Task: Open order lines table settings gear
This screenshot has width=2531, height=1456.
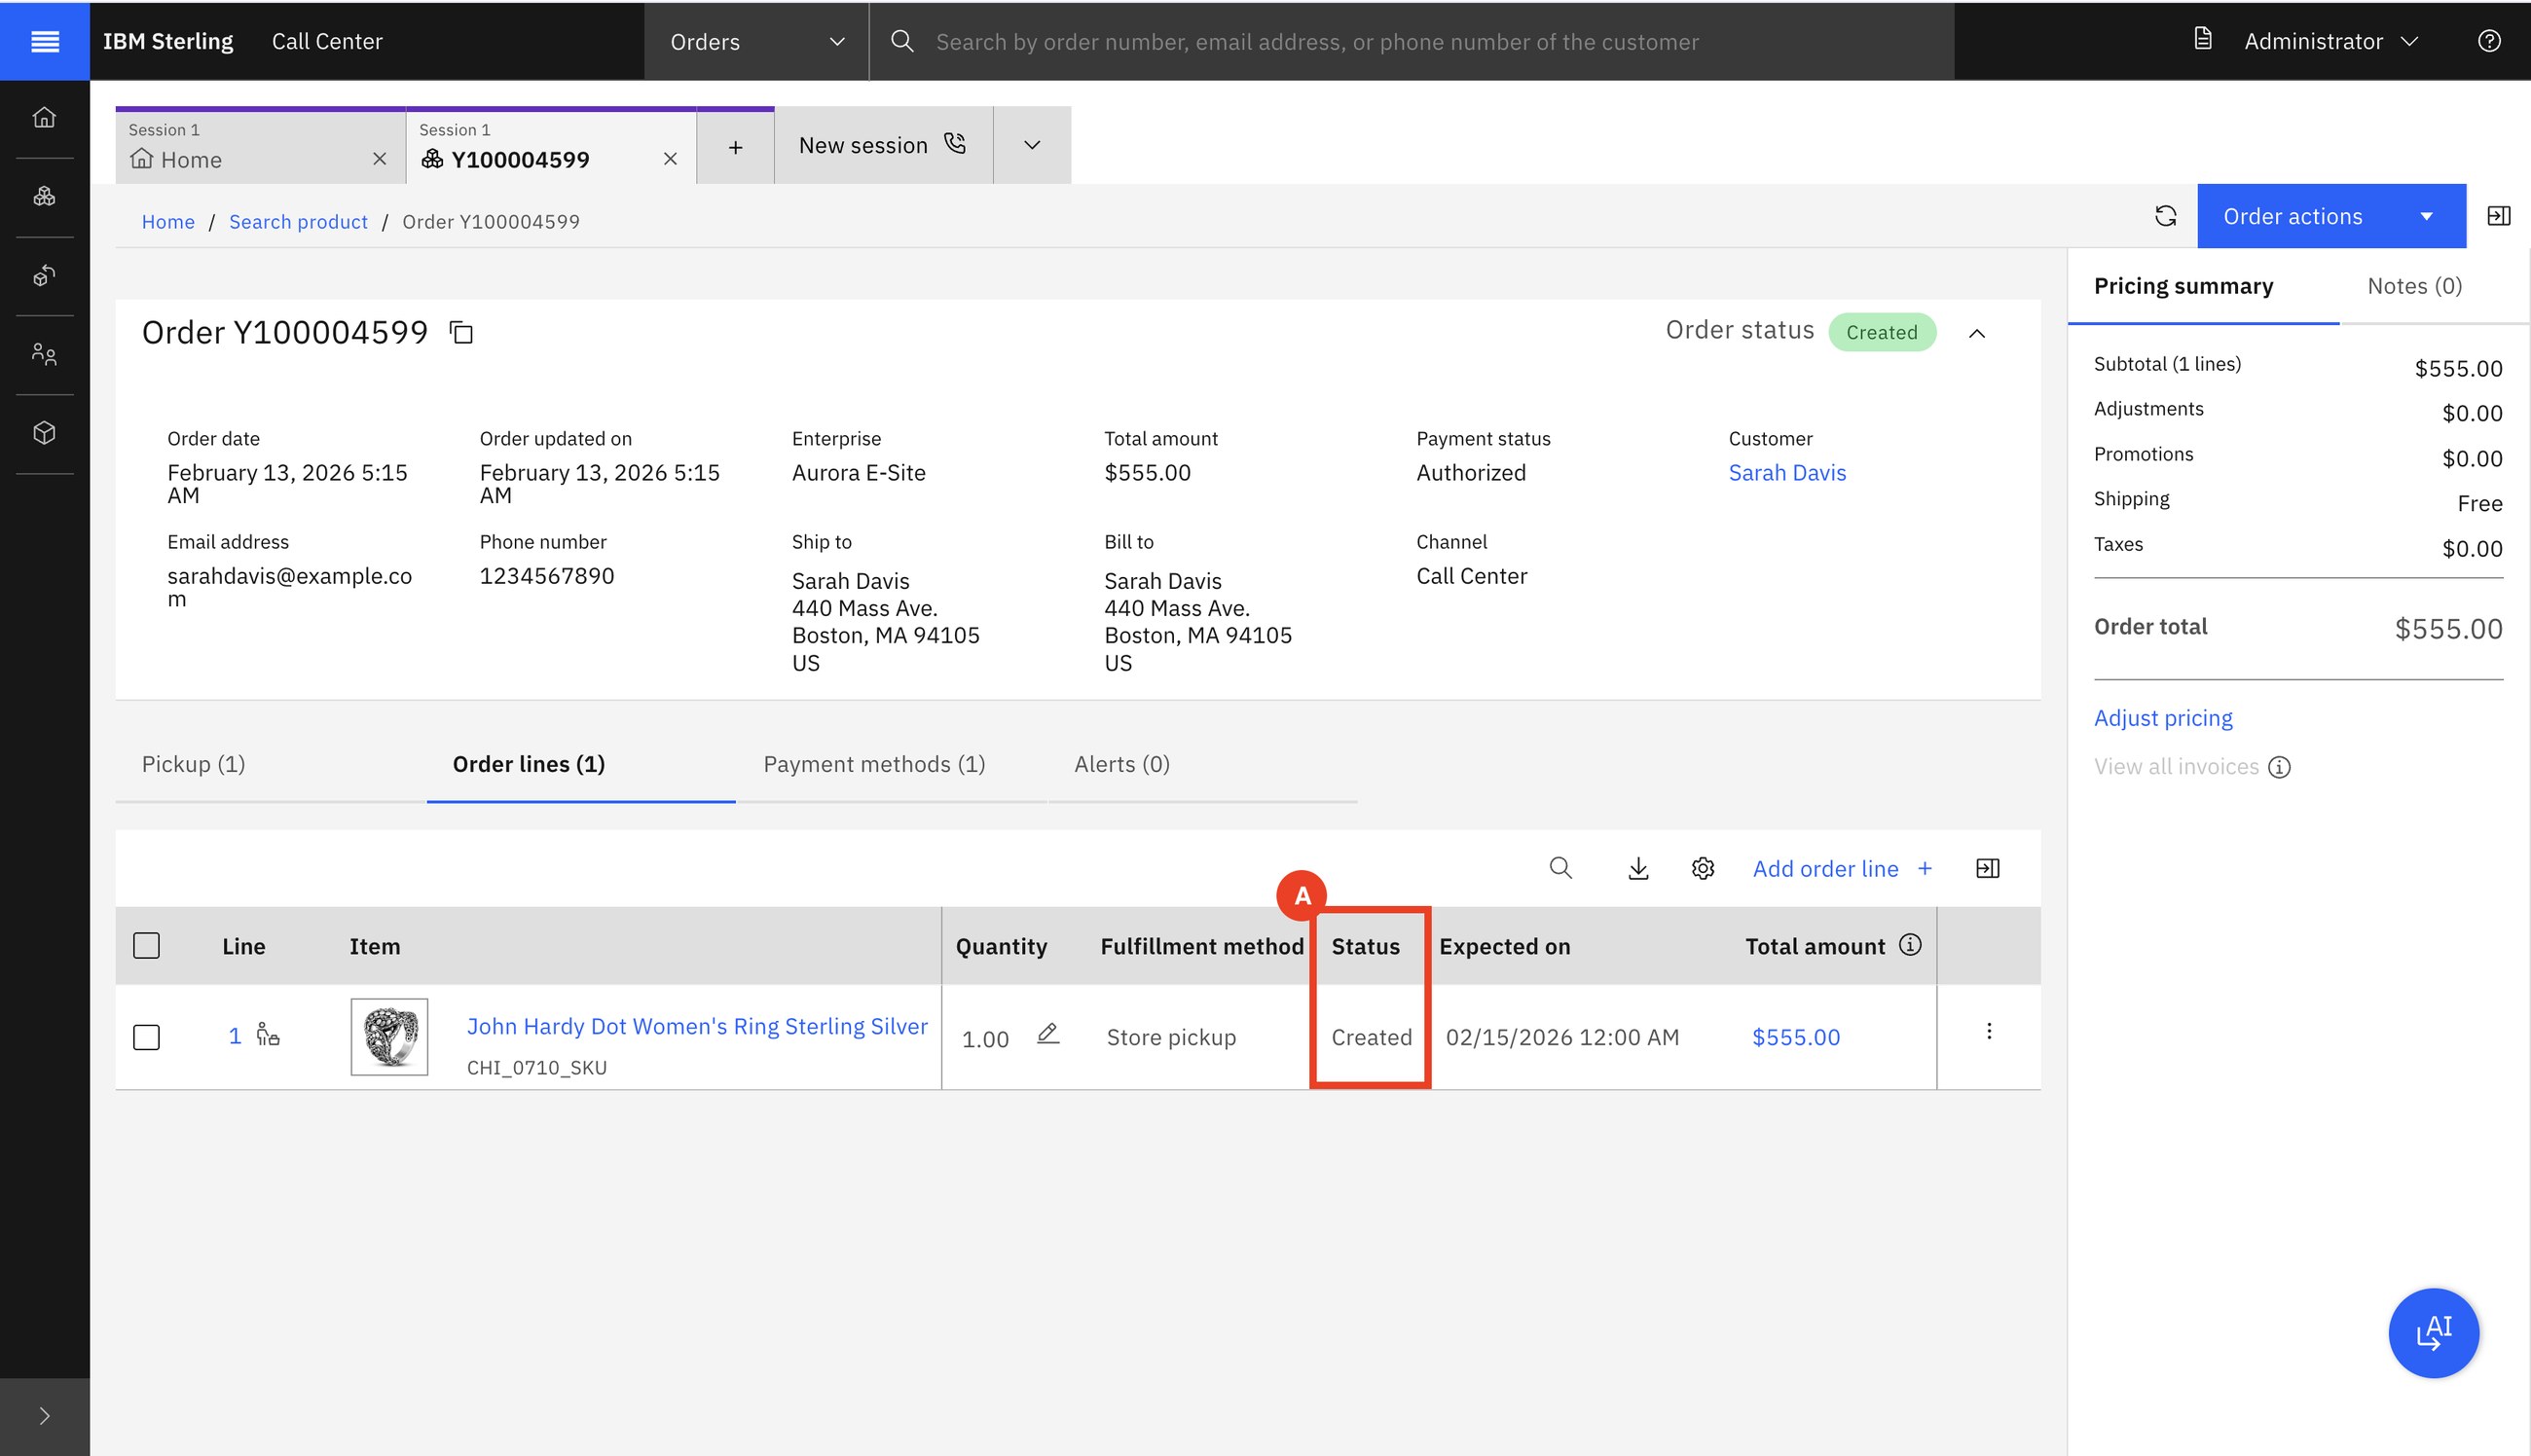Action: (x=1703, y=868)
